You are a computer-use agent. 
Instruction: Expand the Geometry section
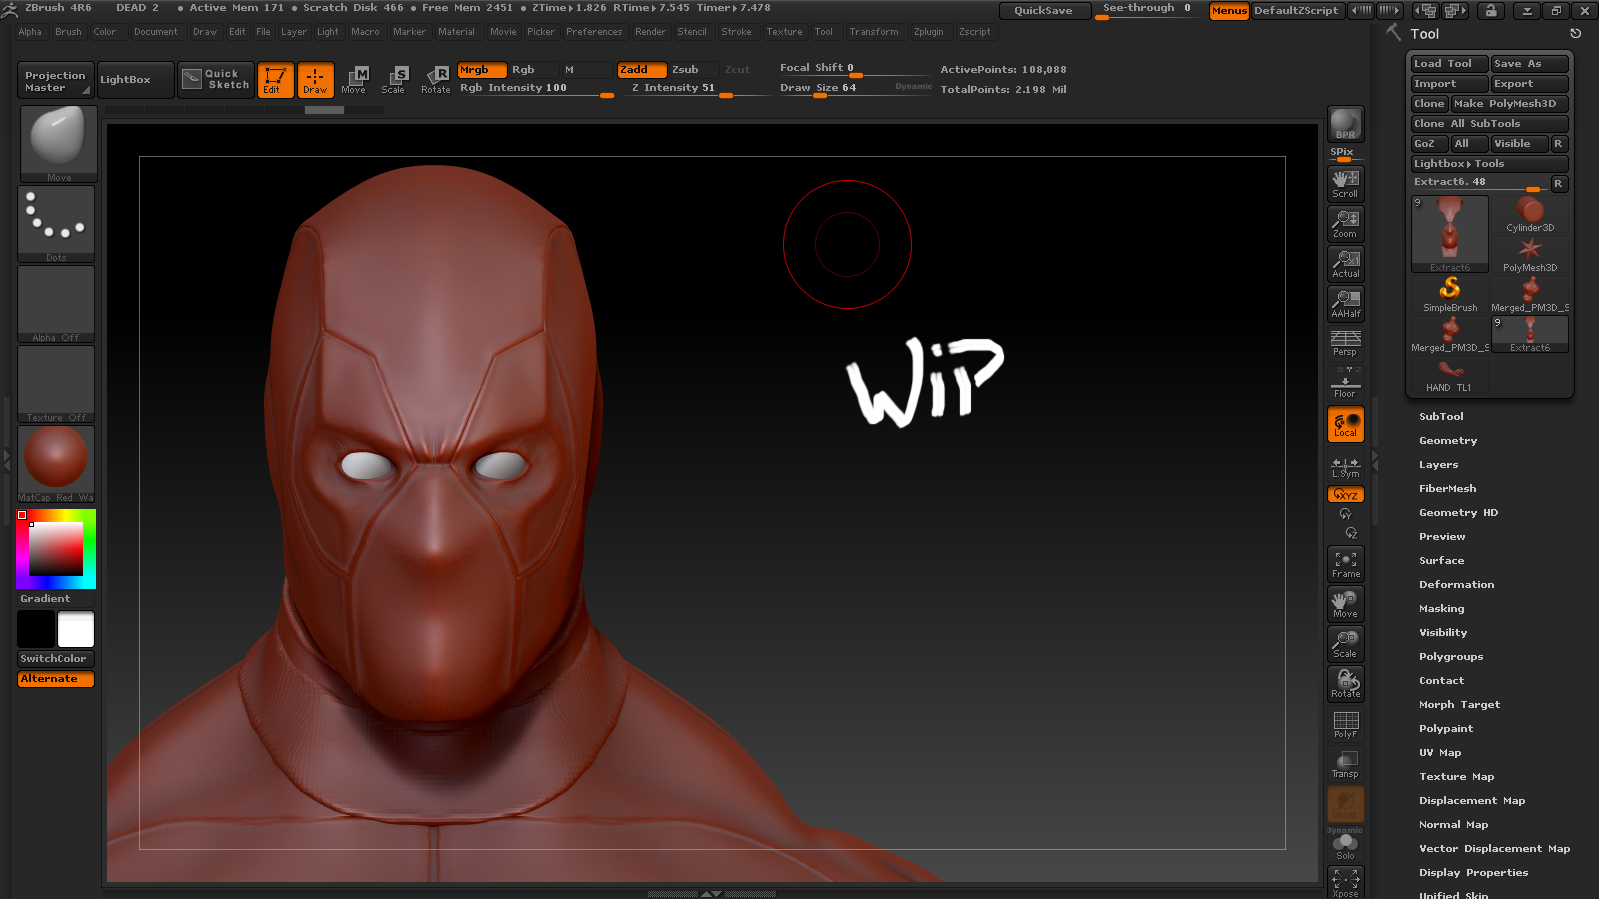click(1448, 441)
